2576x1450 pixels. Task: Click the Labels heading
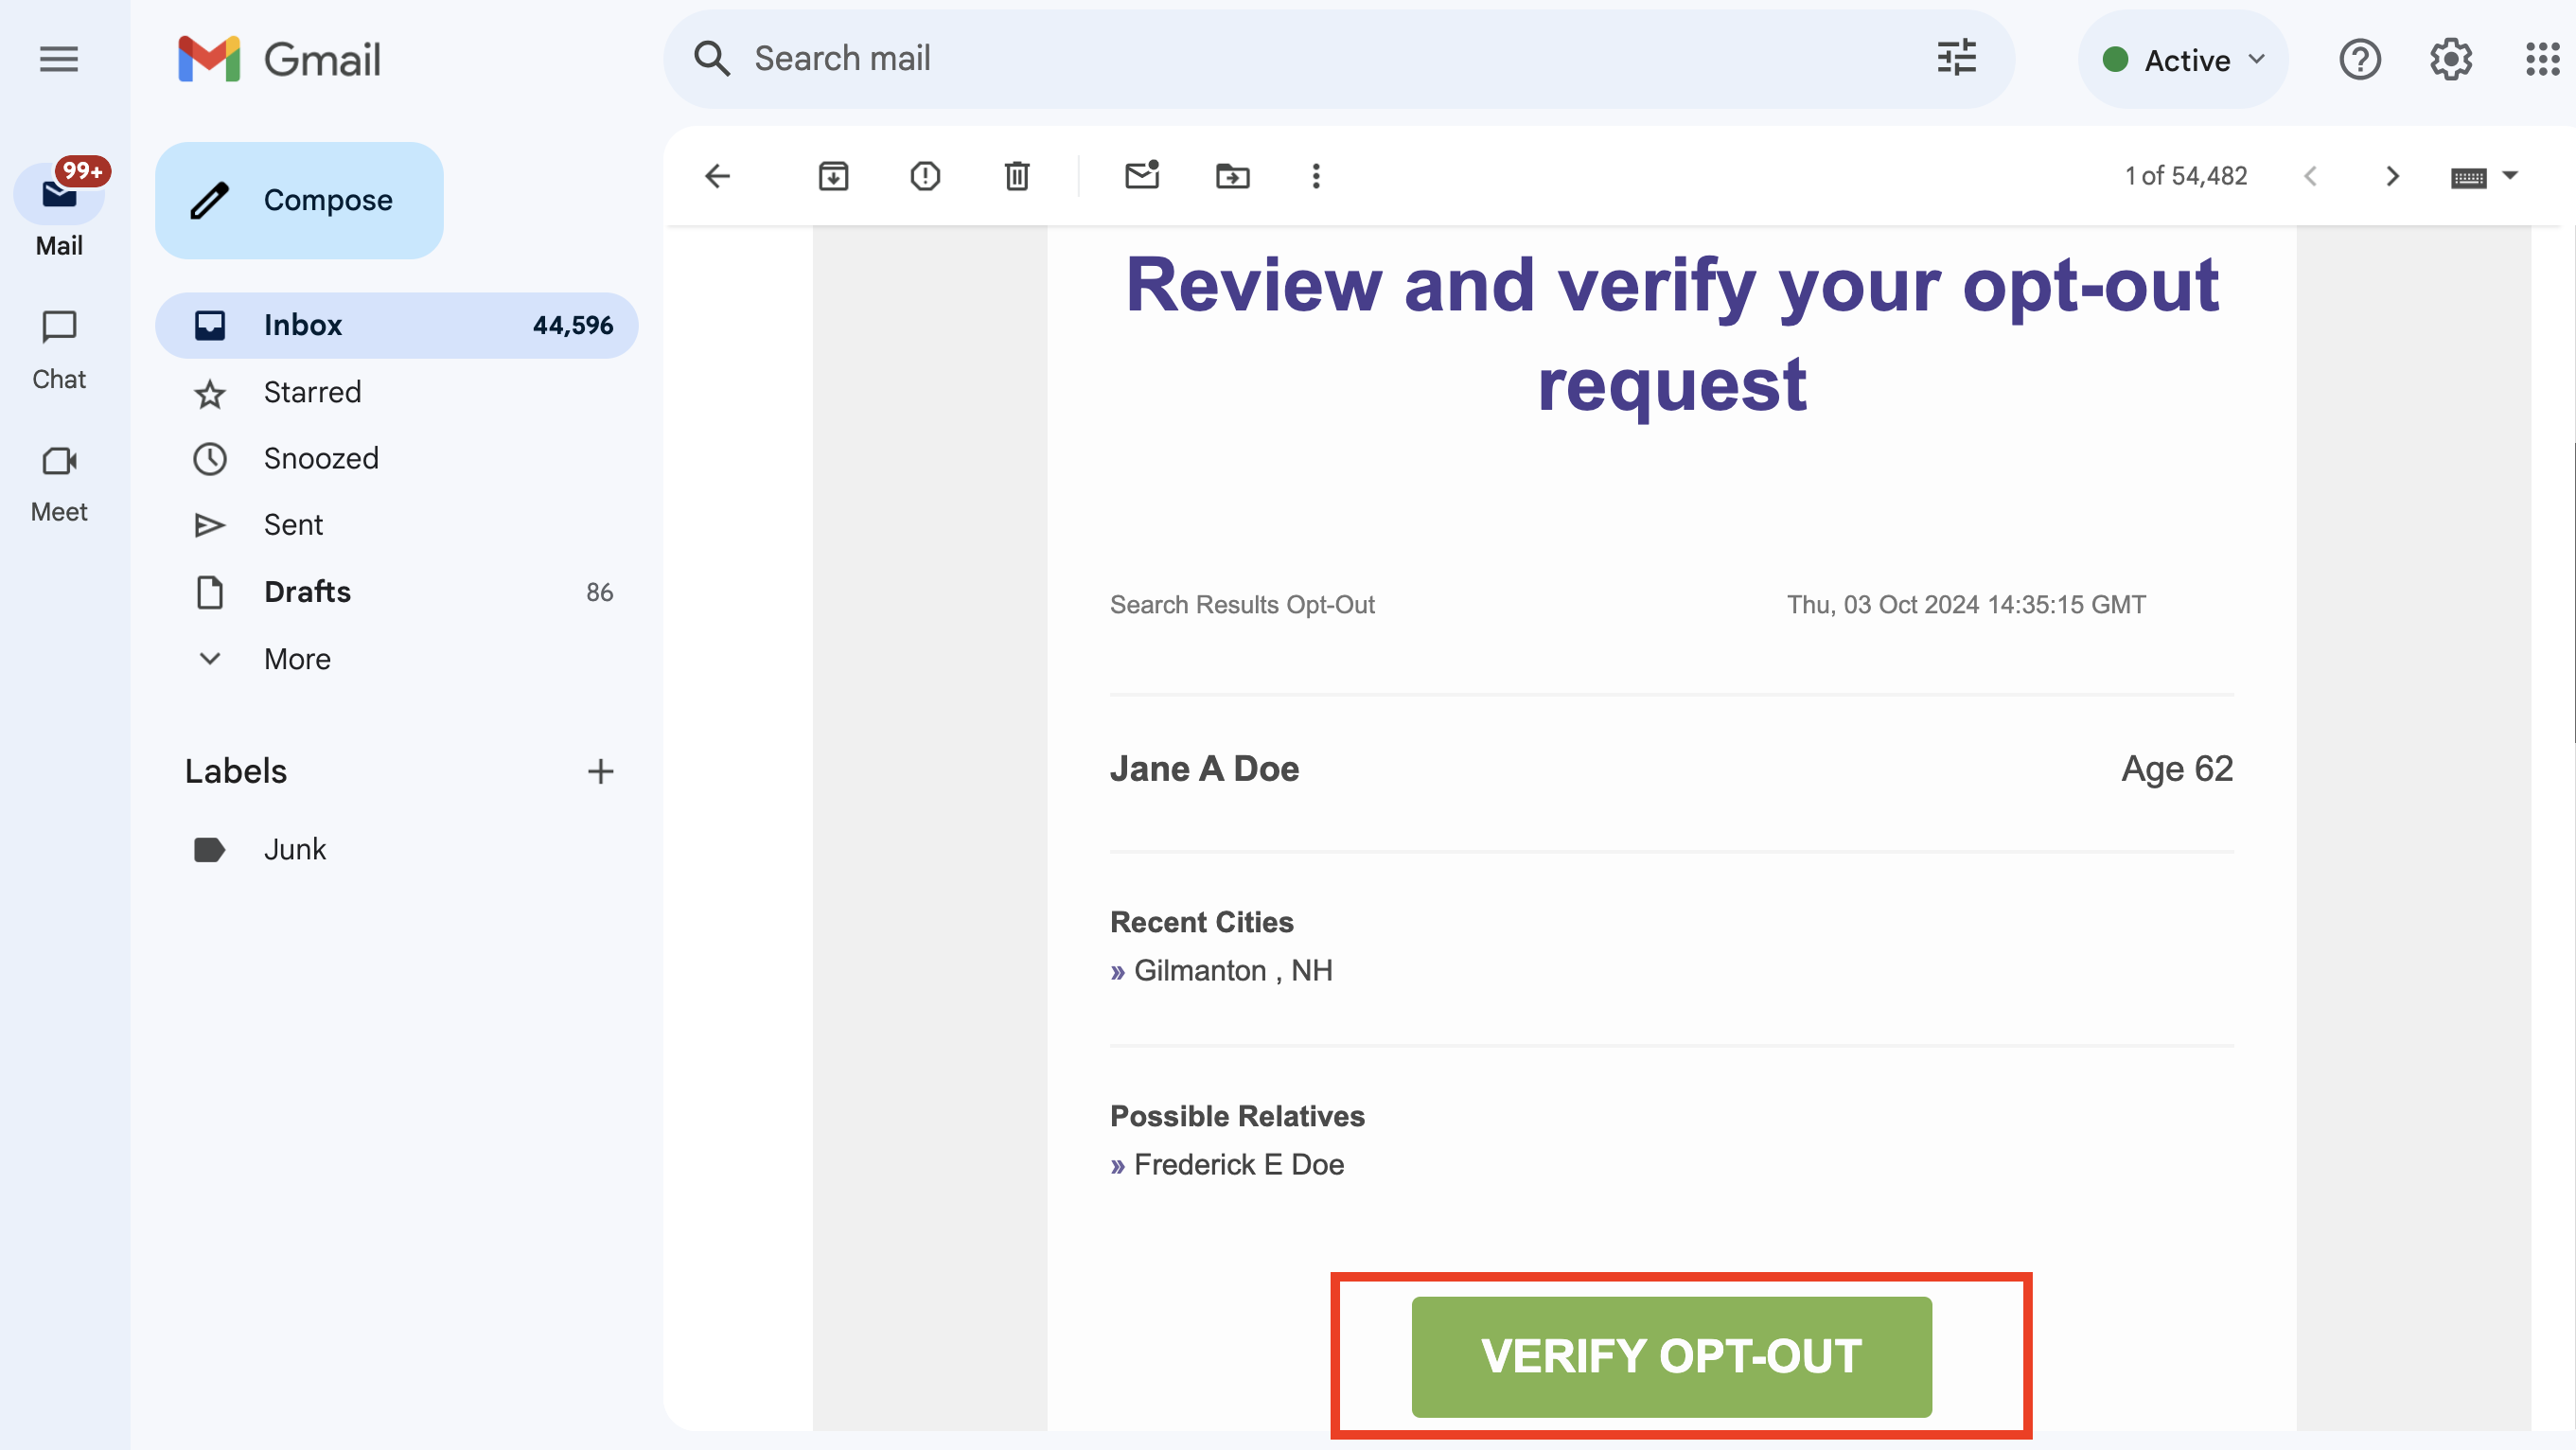coord(236,771)
